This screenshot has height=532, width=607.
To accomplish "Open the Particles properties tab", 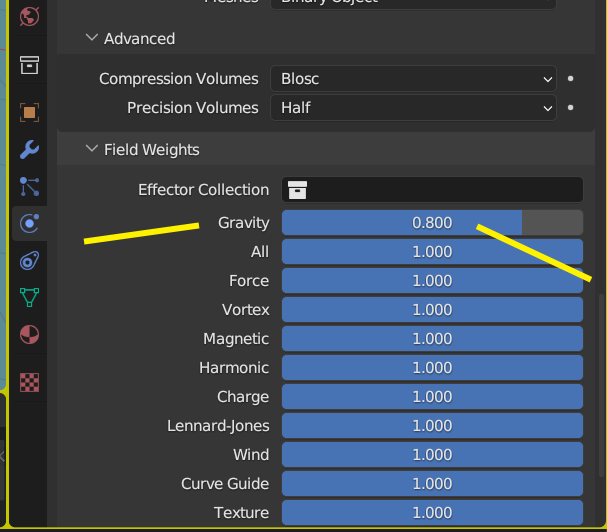I will click(29, 186).
